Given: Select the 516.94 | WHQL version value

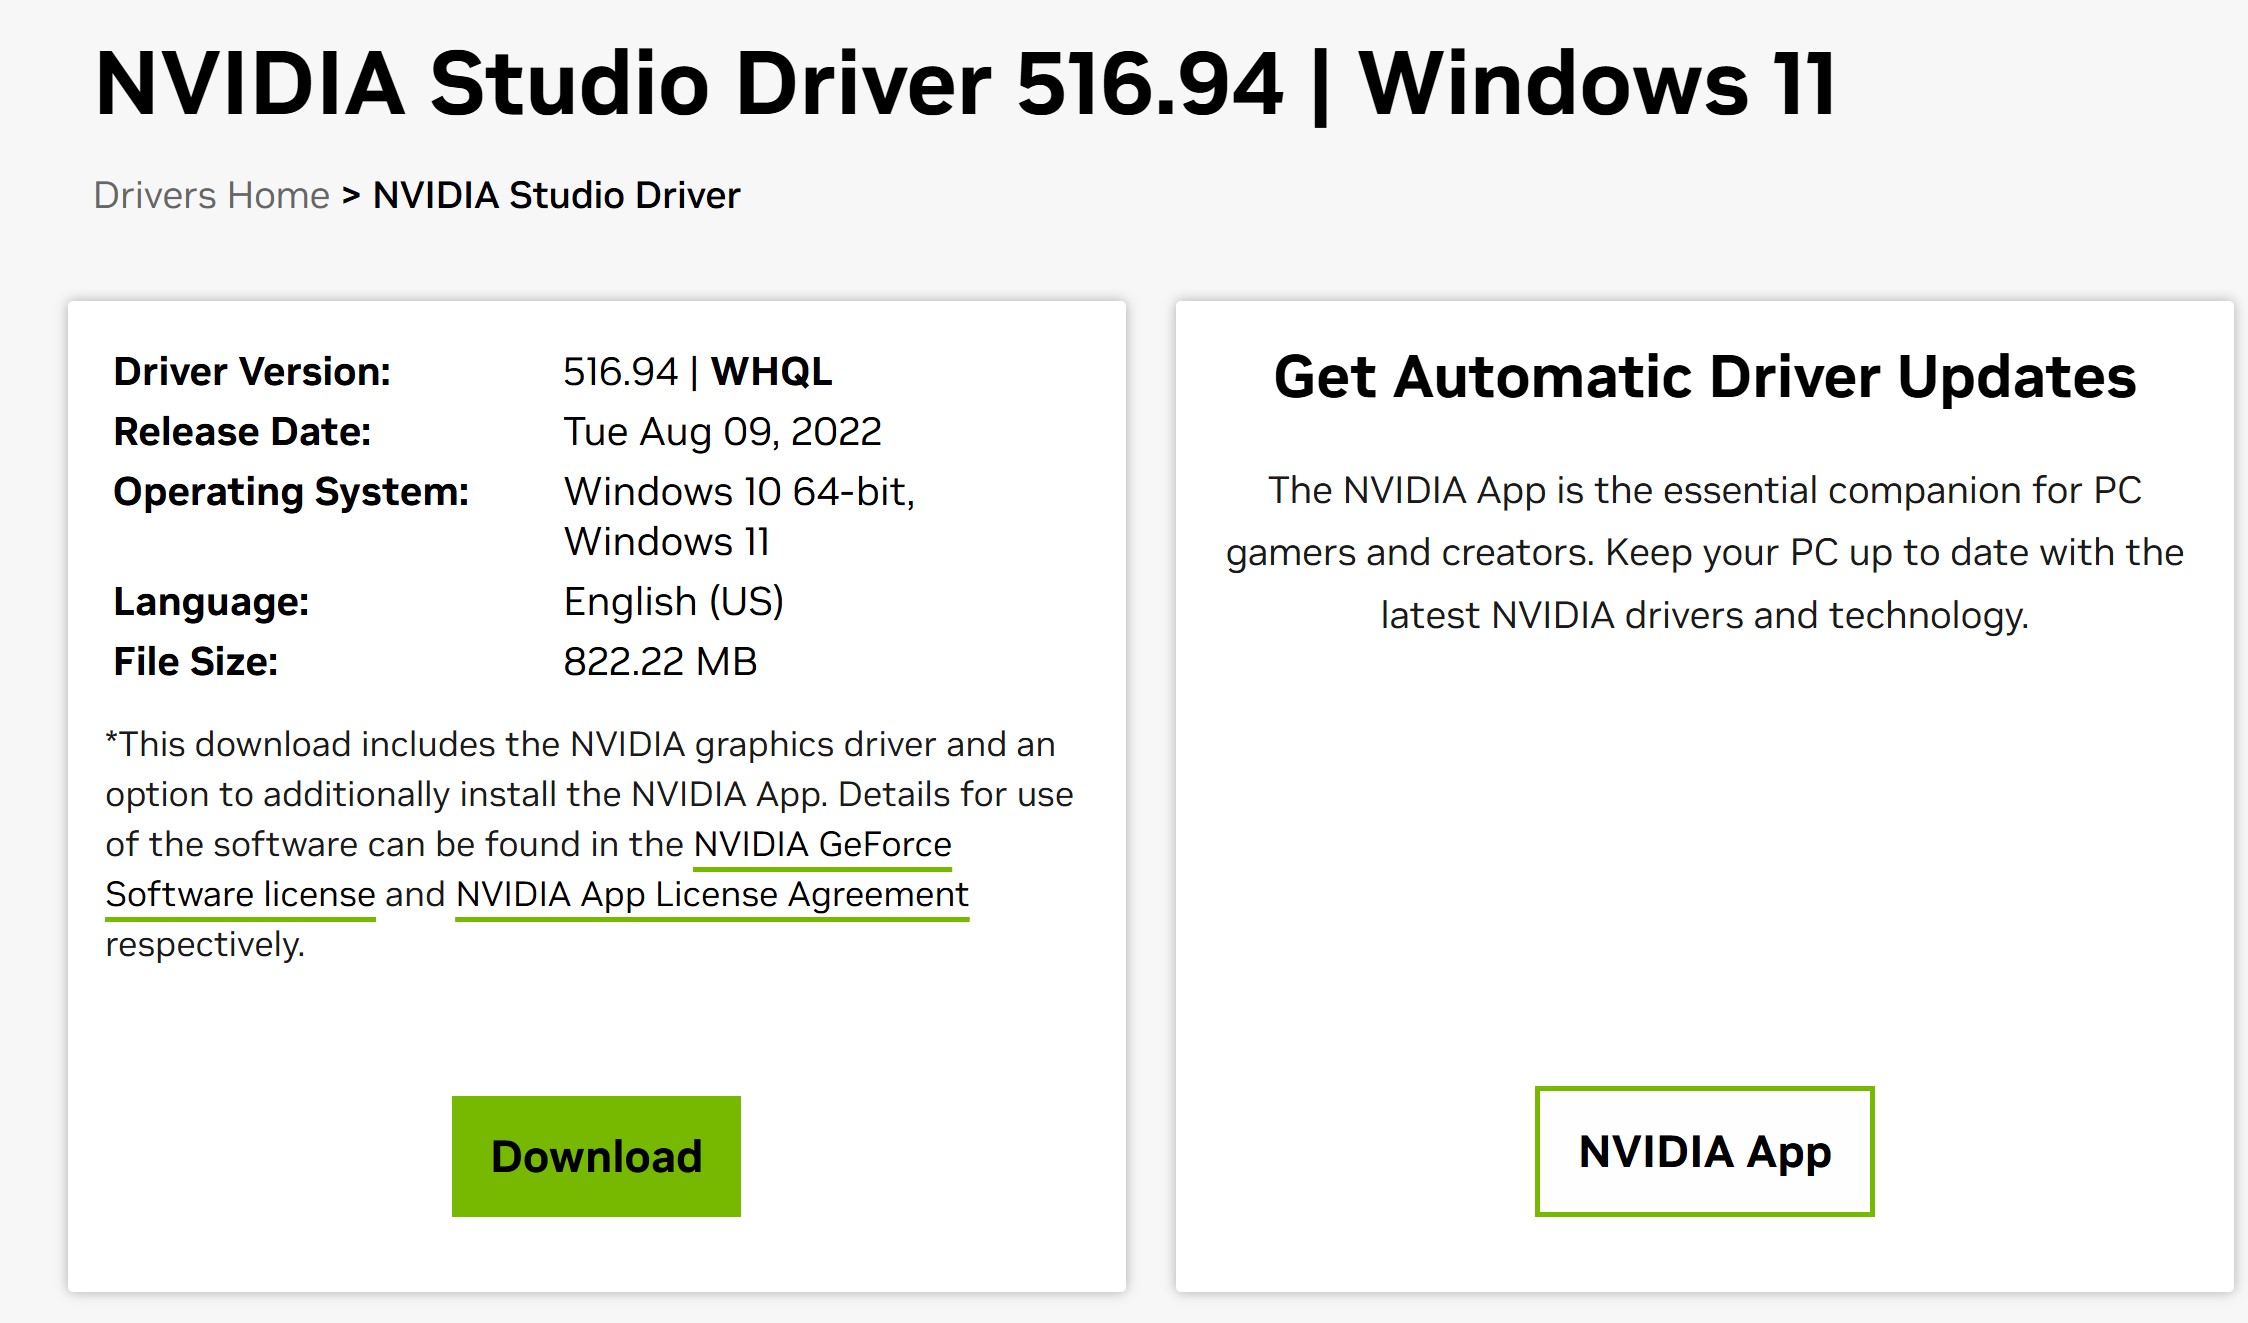Looking at the screenshot, I should (697, 372).
